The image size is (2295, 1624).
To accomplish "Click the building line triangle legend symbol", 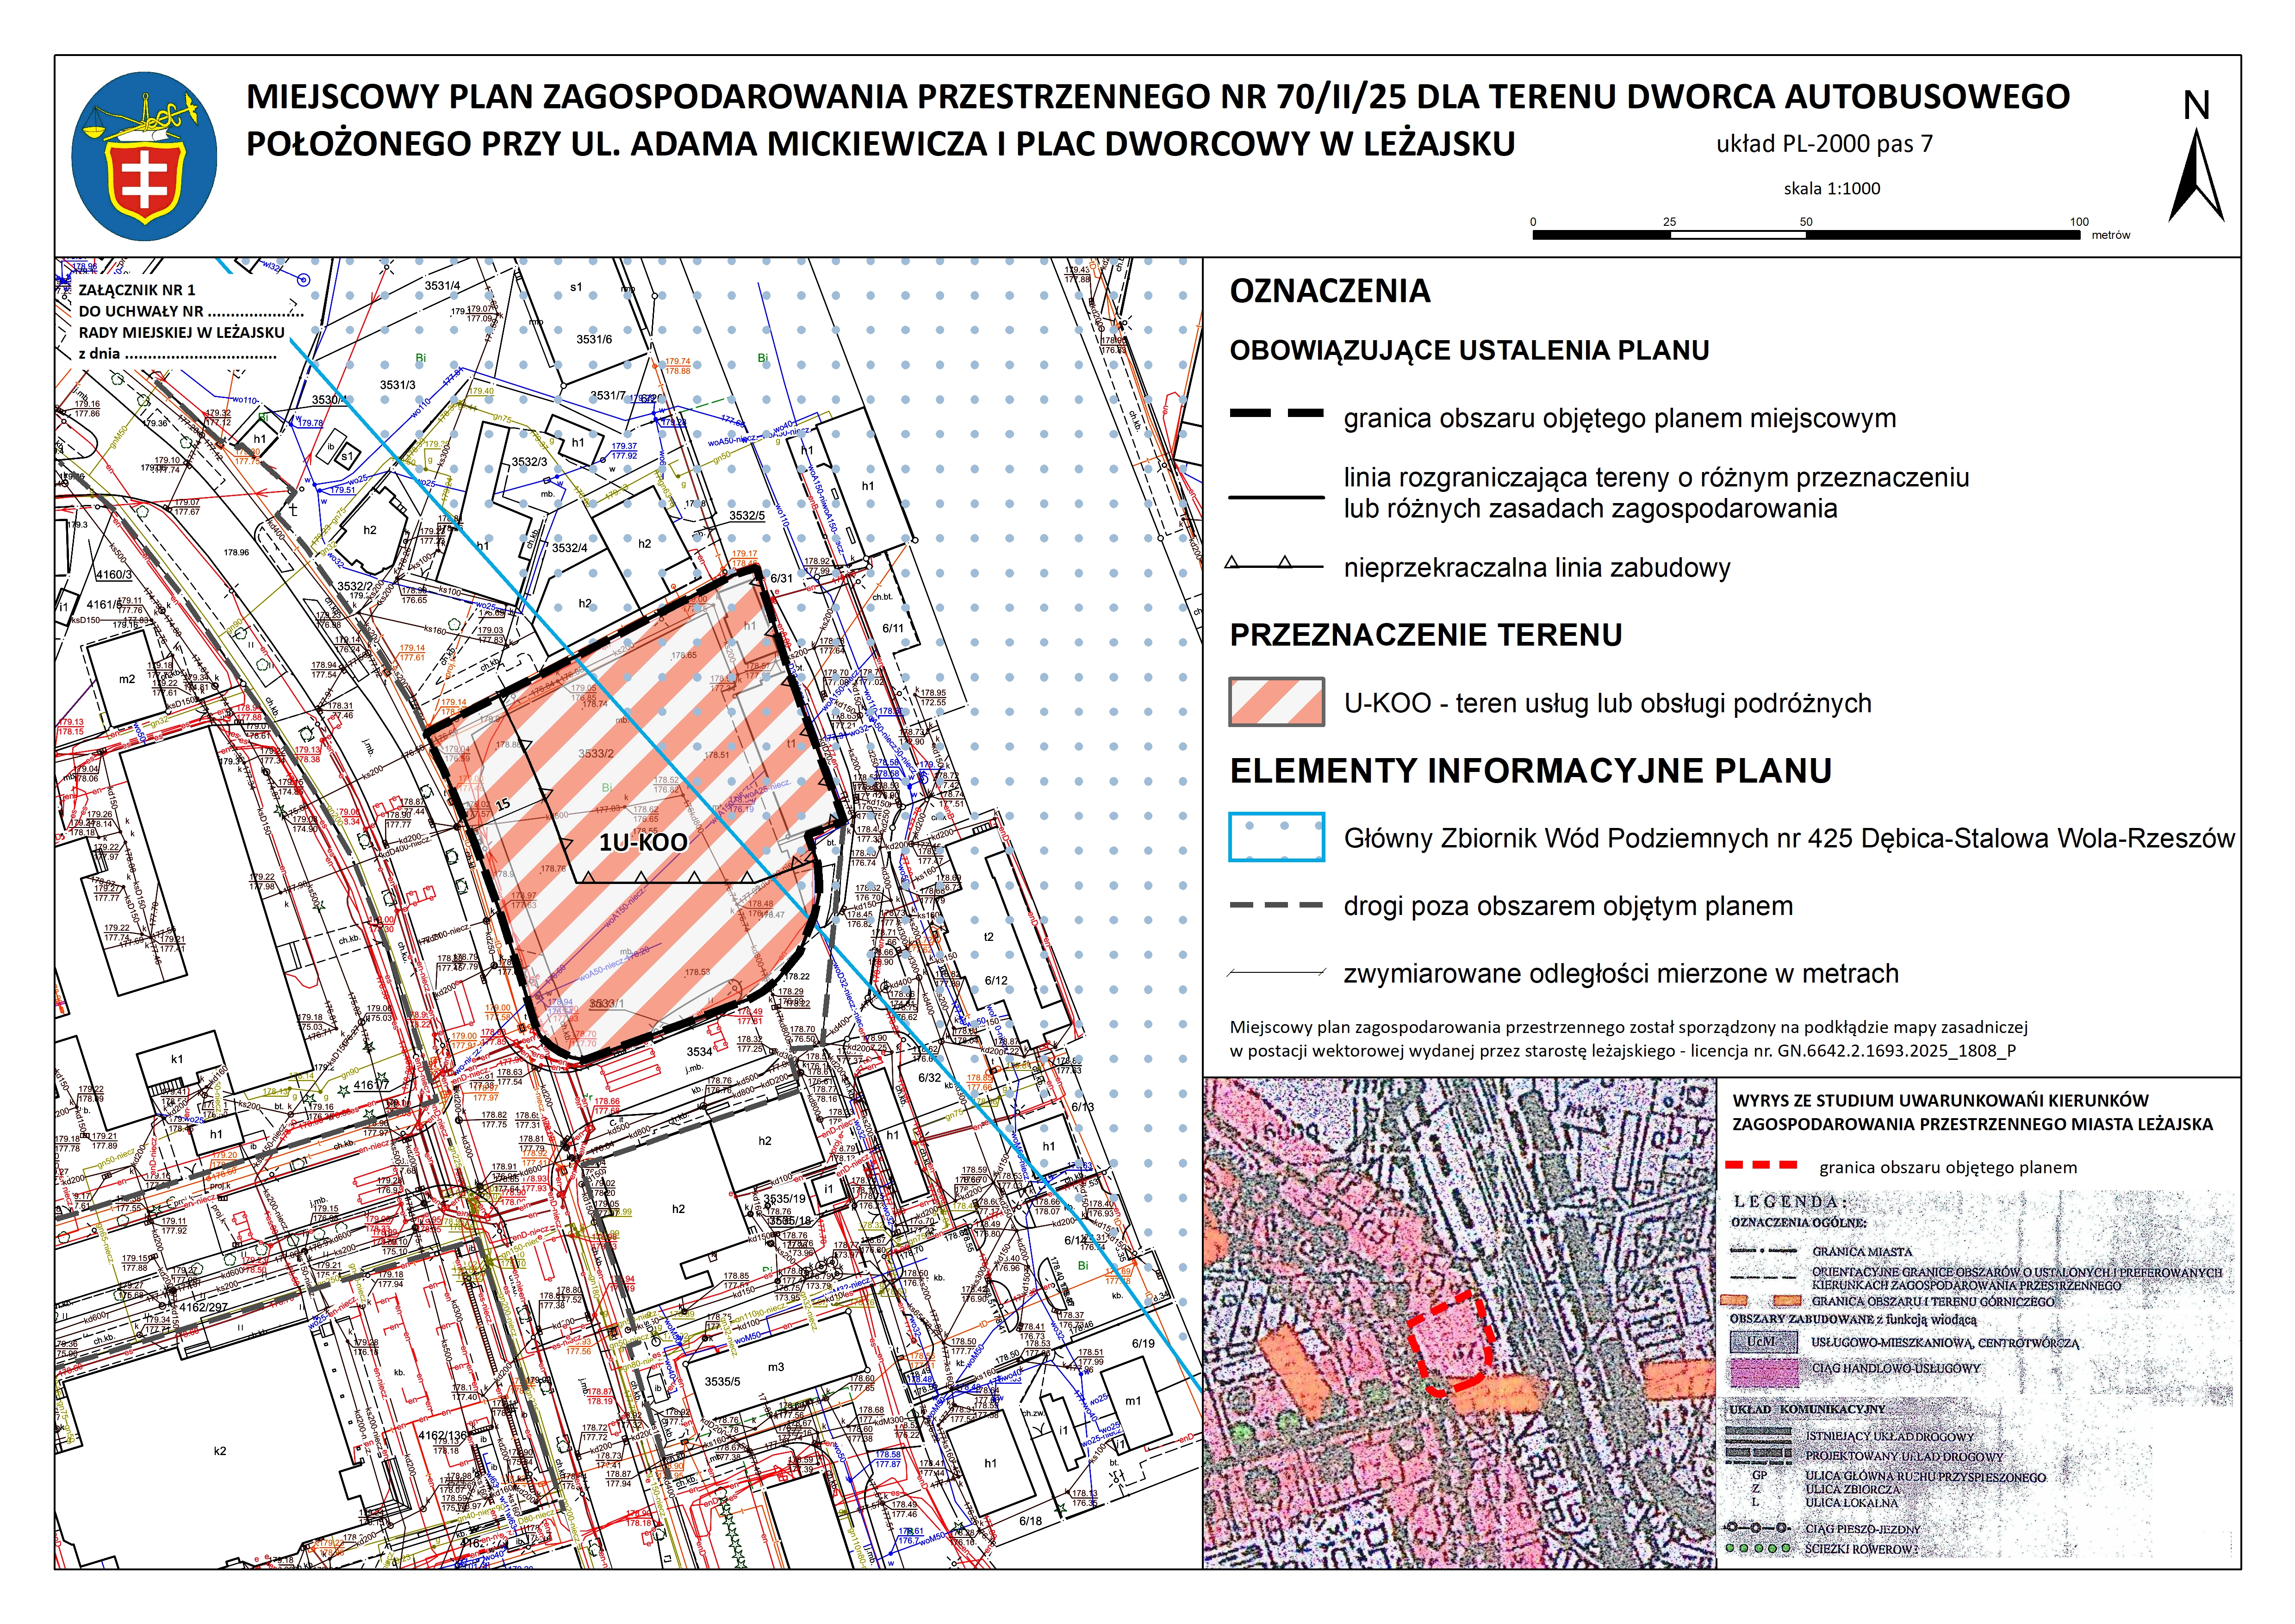I will pos(1275,566).
